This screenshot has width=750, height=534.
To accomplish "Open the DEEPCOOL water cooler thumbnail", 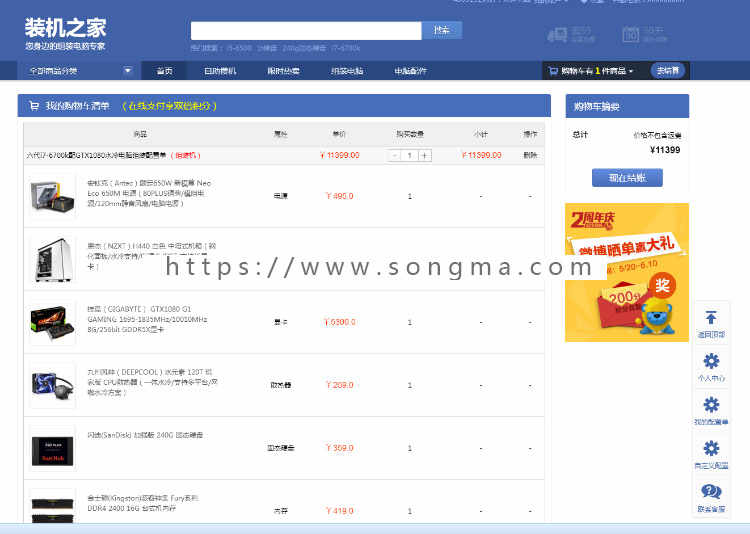I will (53, 385).
